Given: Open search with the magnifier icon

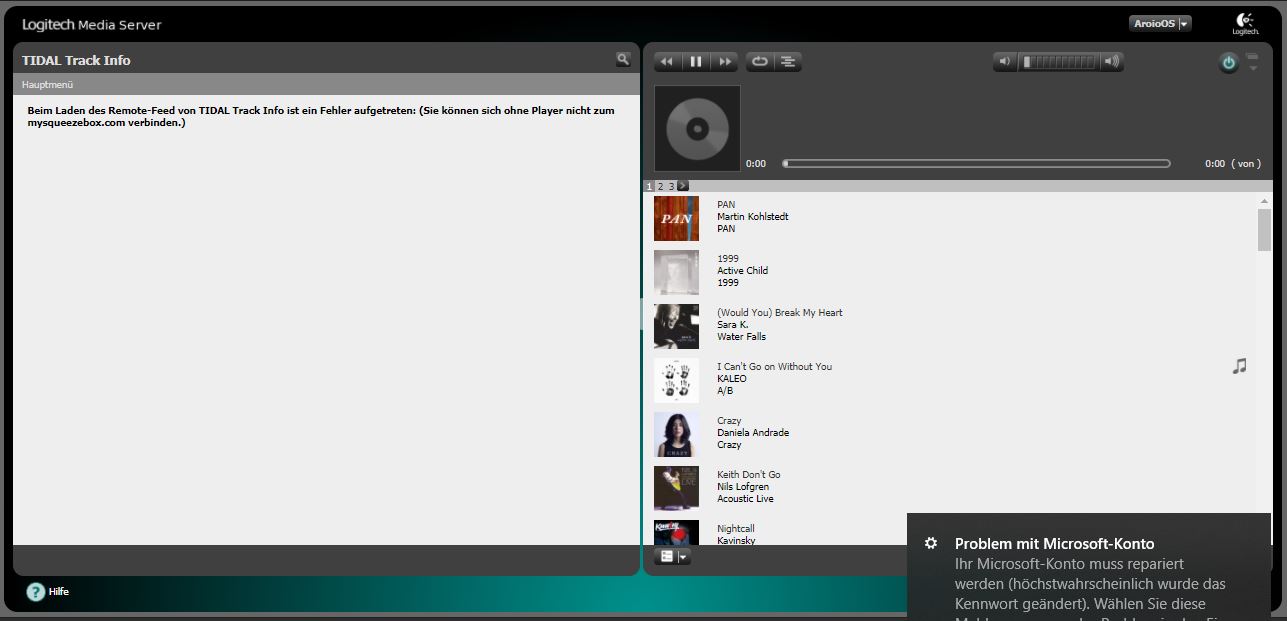Looking at the screenshot, I should pos(623,59).
